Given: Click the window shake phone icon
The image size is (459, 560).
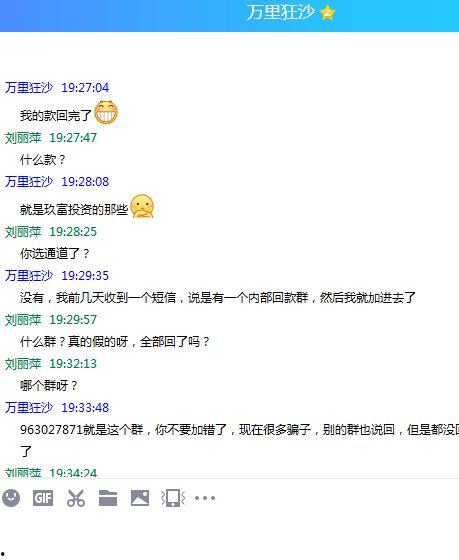Looking at the screenshot, I should pyautogui.click(x=173, y=498).
